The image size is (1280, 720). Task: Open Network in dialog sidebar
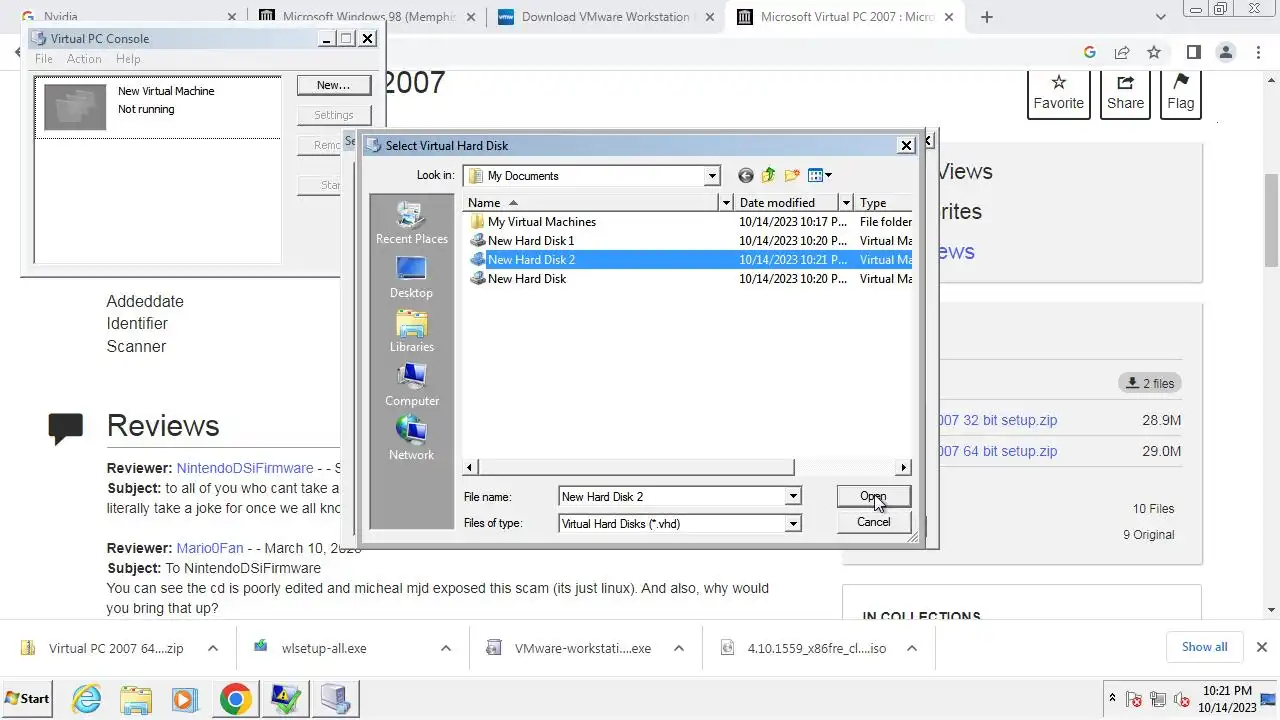tap(411, 439)
